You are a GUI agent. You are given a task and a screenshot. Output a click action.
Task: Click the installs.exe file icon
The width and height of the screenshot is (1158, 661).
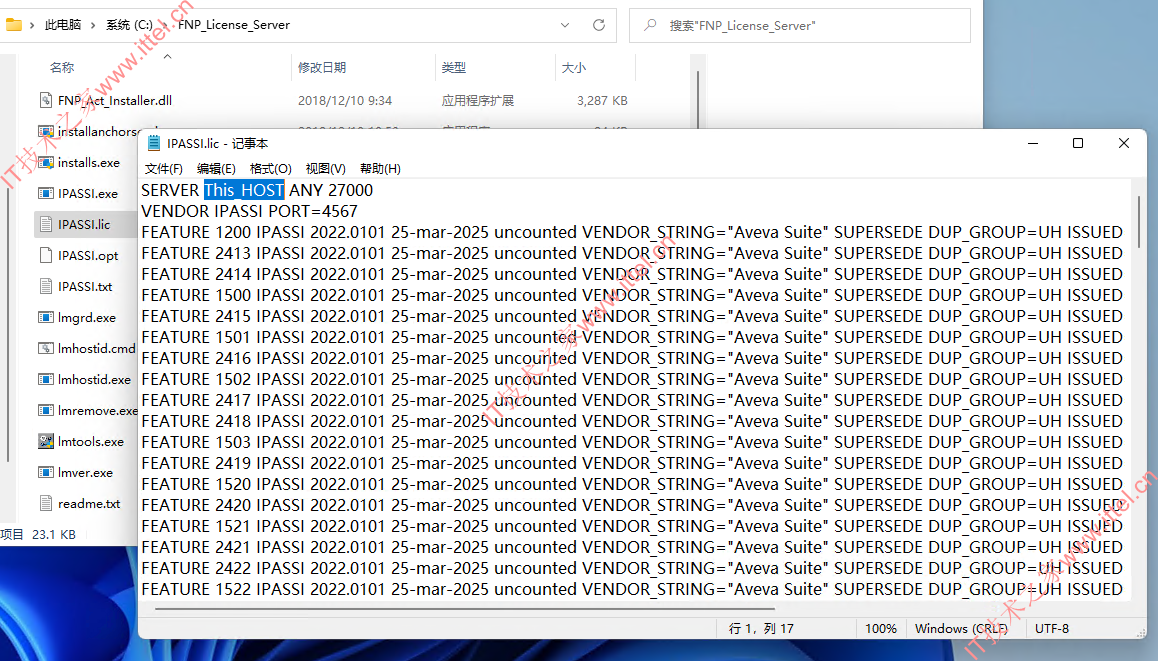click(x=46, y=162)
